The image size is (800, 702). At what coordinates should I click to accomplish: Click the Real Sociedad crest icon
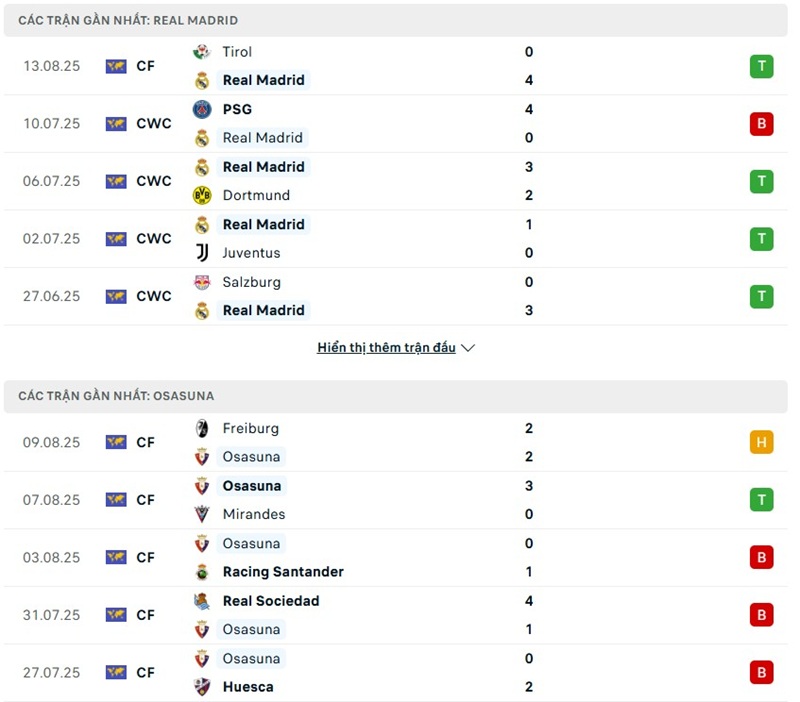click(x=202, y=601)
